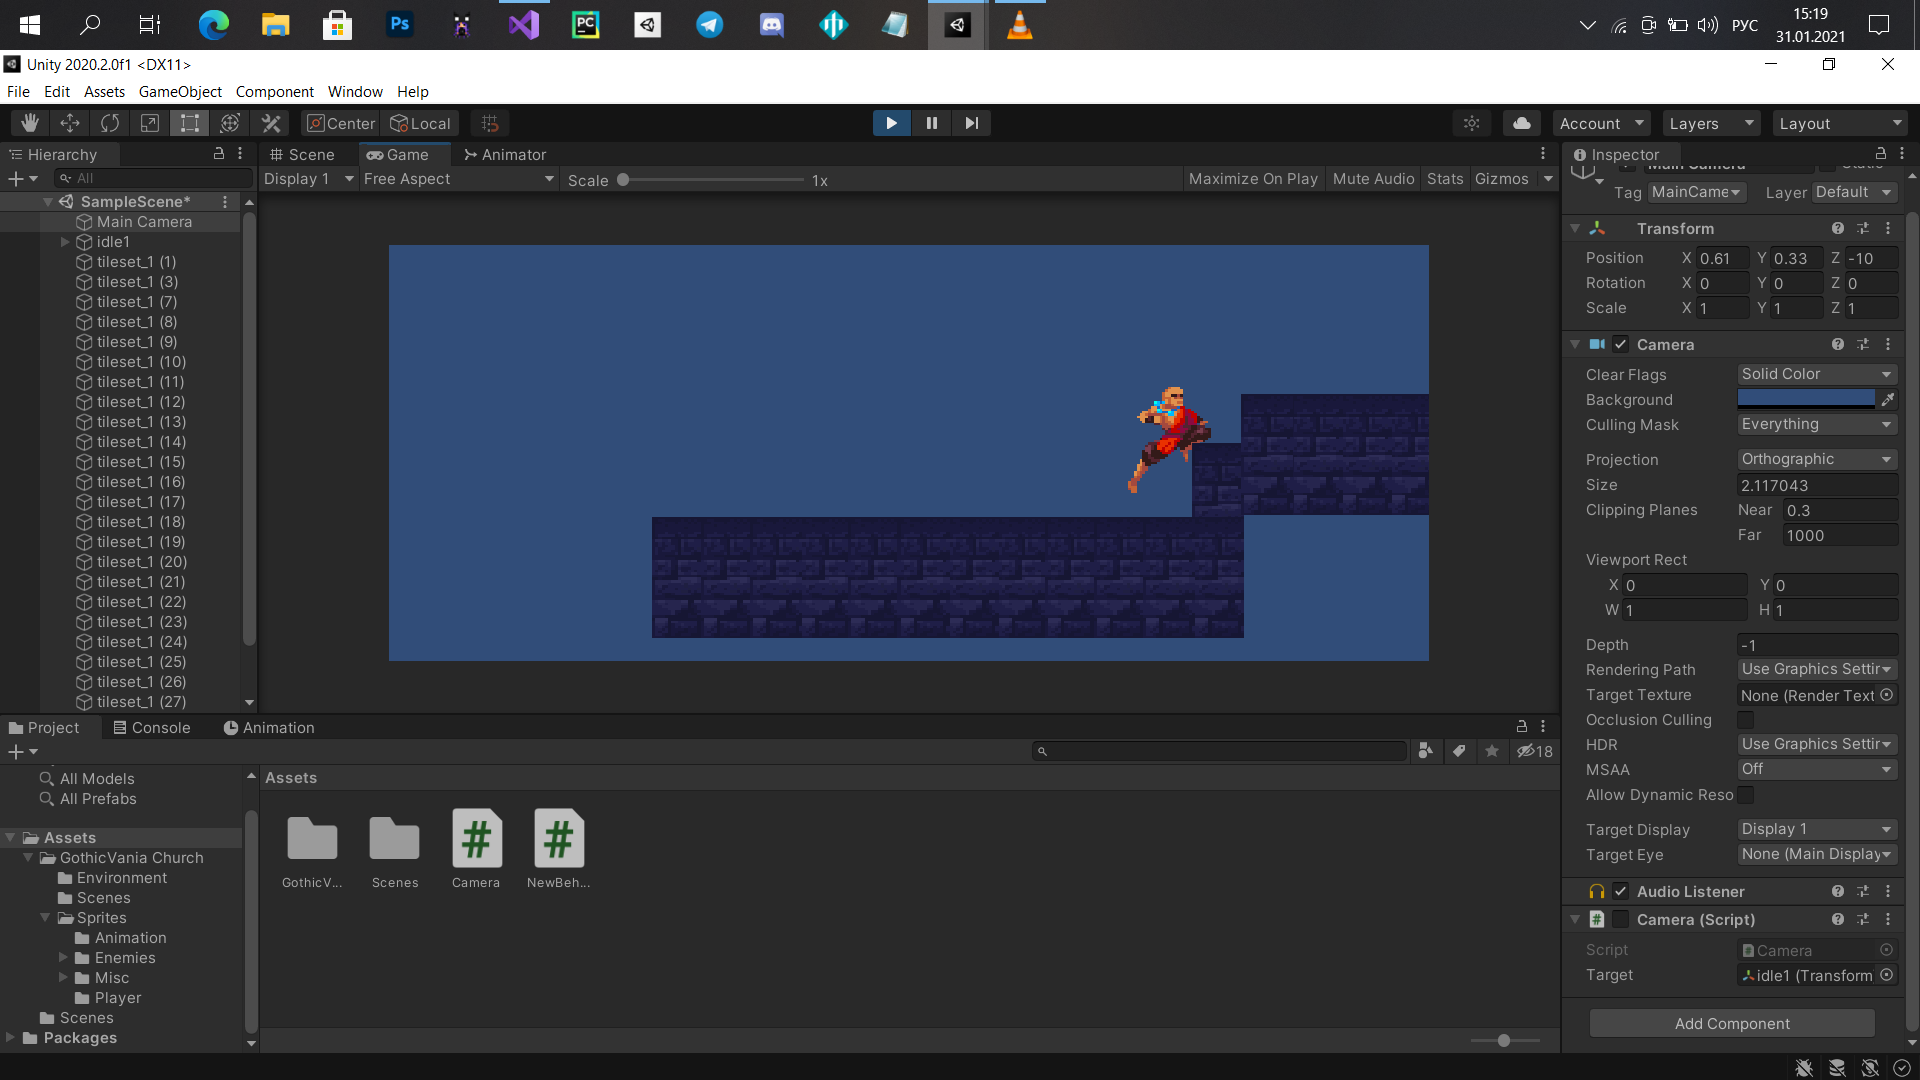Viewport: 1920px width, 1080px height.
Task: Expand the idle1 hierarchy item
Action: [x=65, y=242]
